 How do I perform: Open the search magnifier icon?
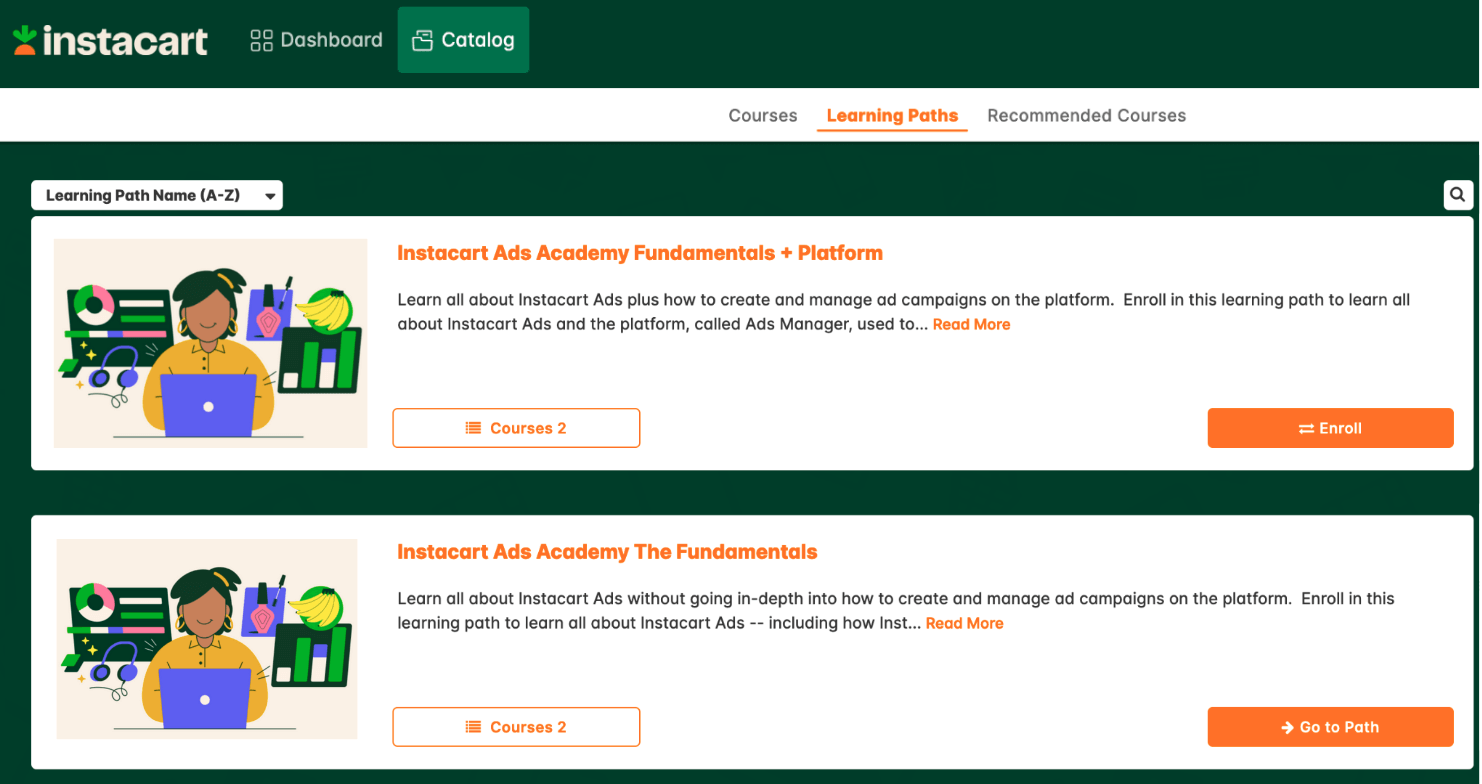coord(1458,195)
